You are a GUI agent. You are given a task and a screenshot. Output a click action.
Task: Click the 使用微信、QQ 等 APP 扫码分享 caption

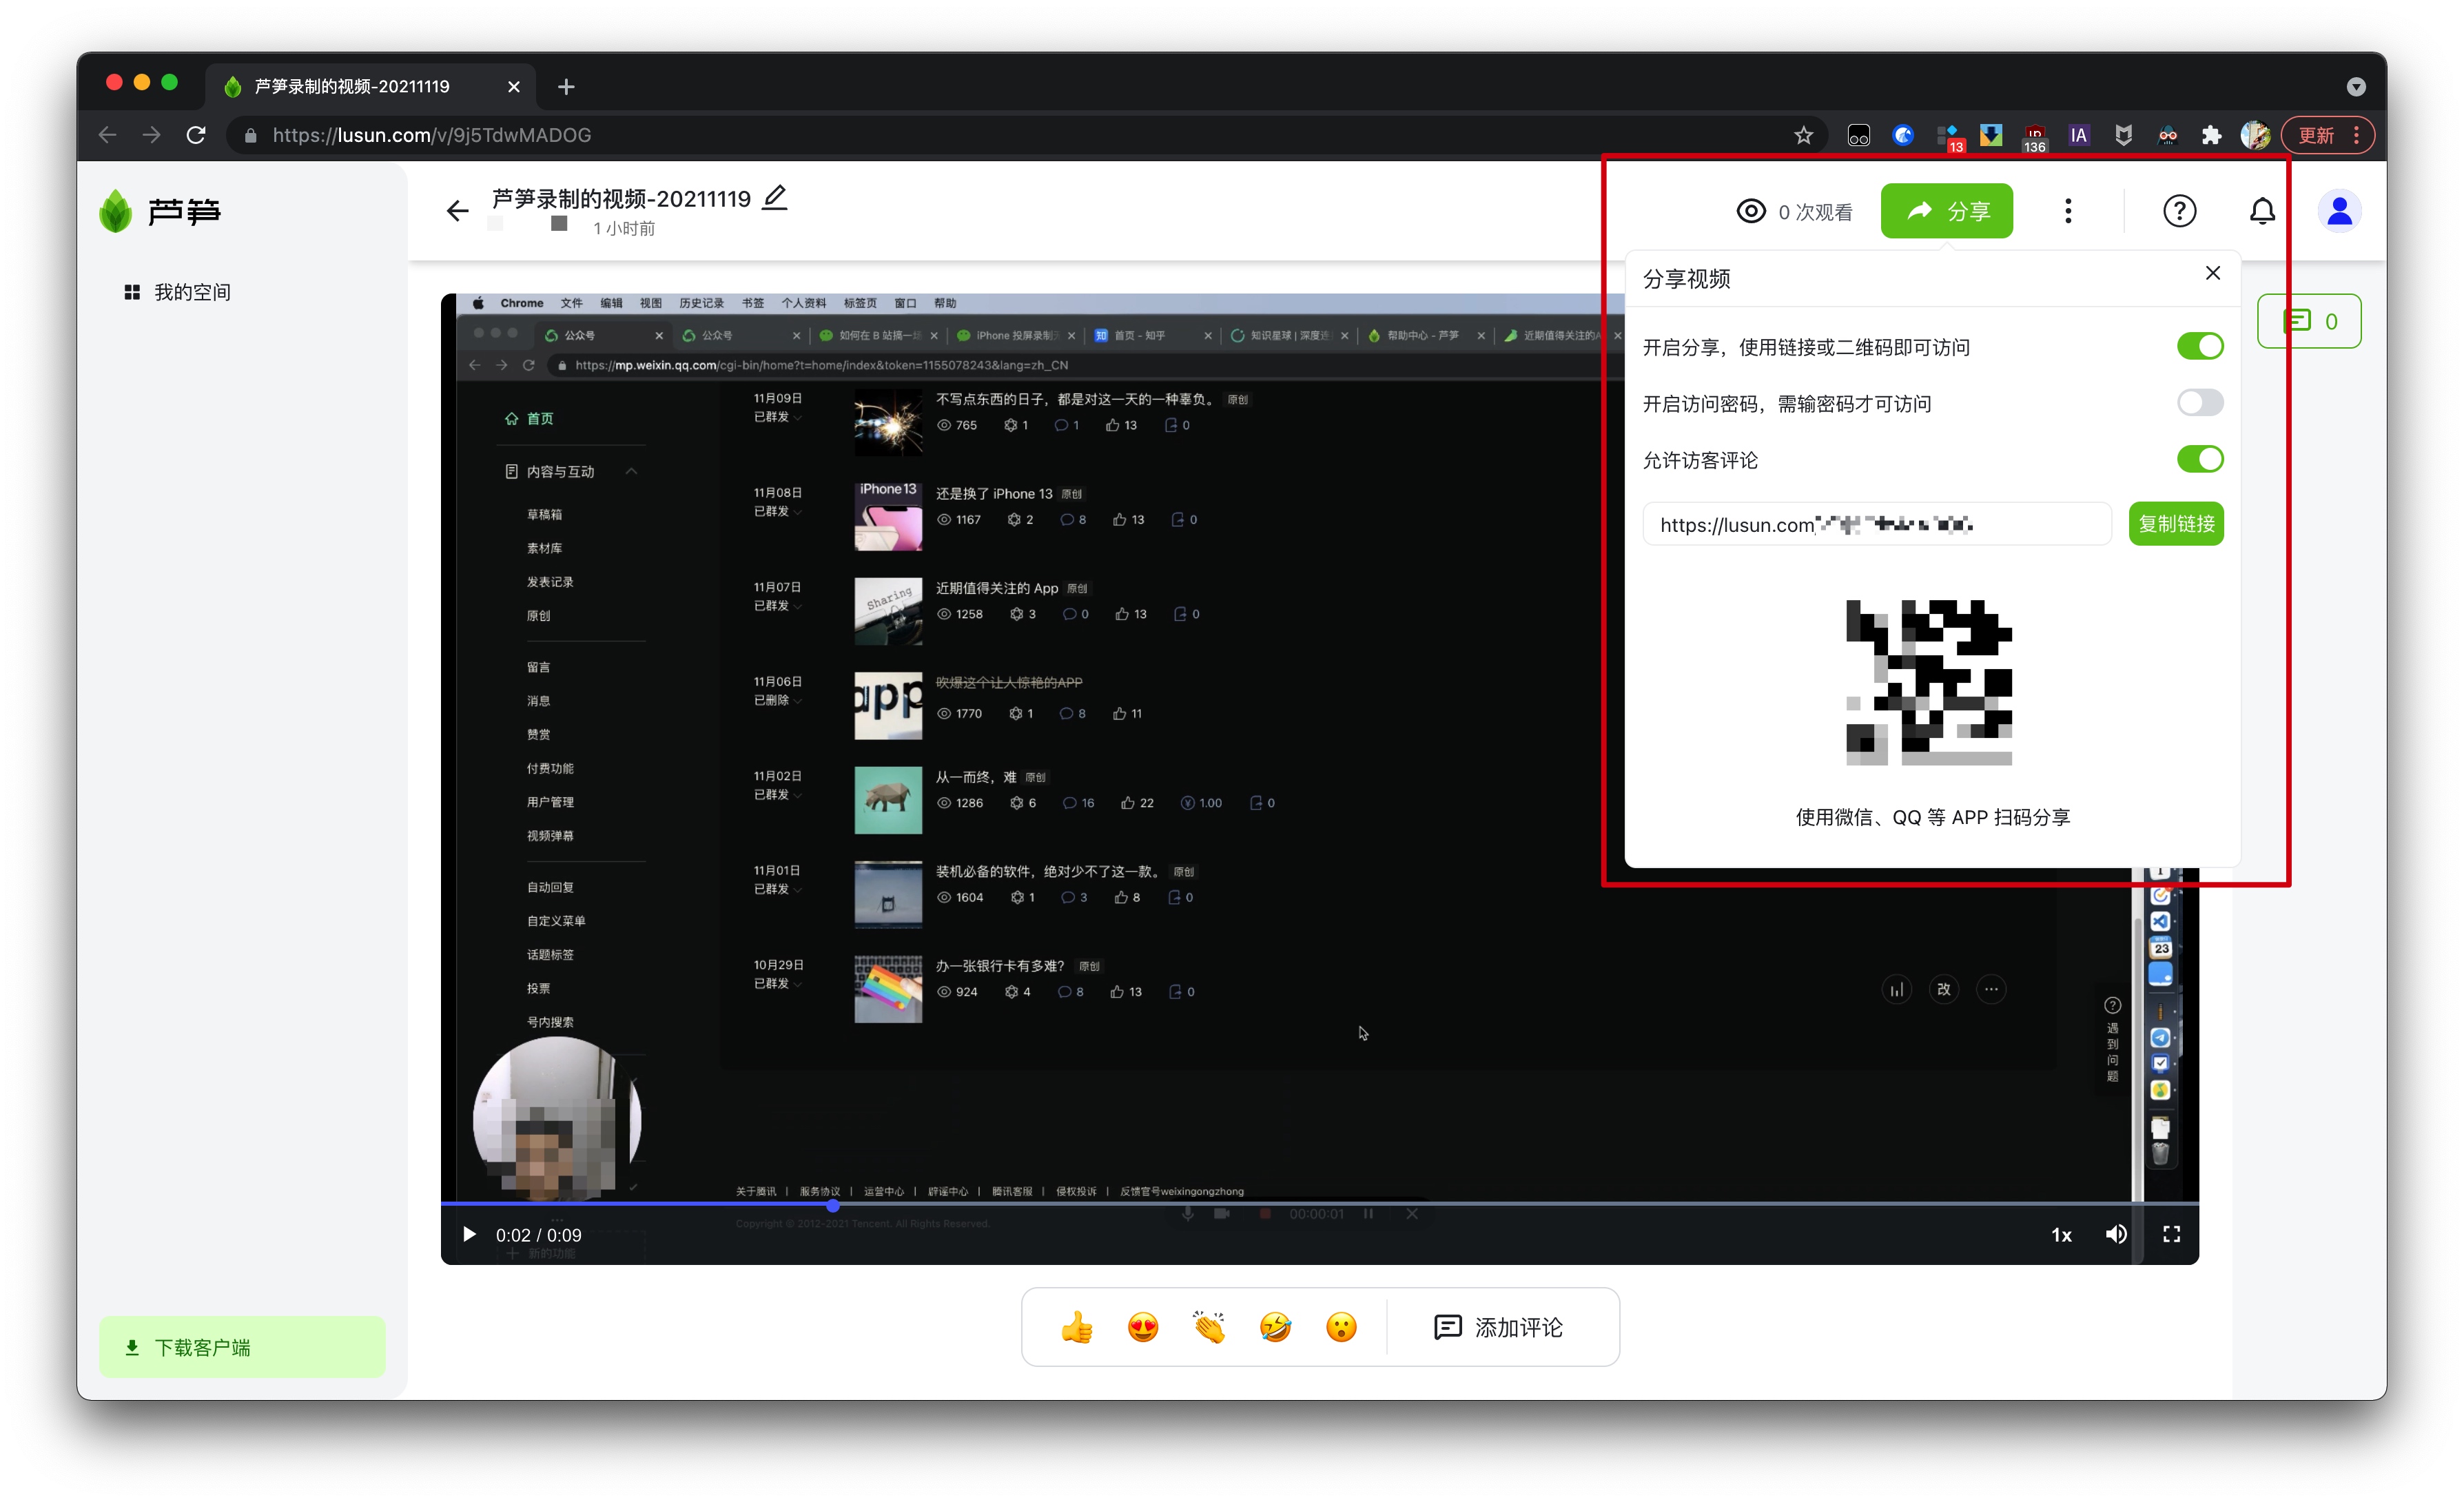click(1932, 818)
